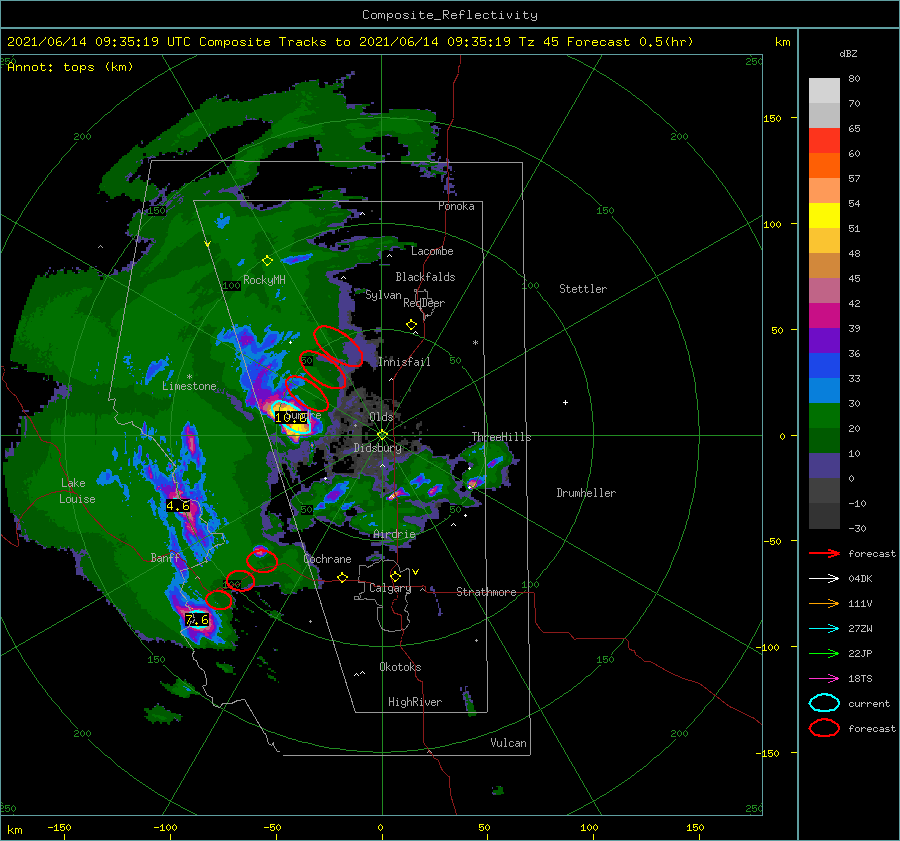Click the yellow diamond marker above RockyMH
The image size is (900, 841).
click(x=267, y=261)
